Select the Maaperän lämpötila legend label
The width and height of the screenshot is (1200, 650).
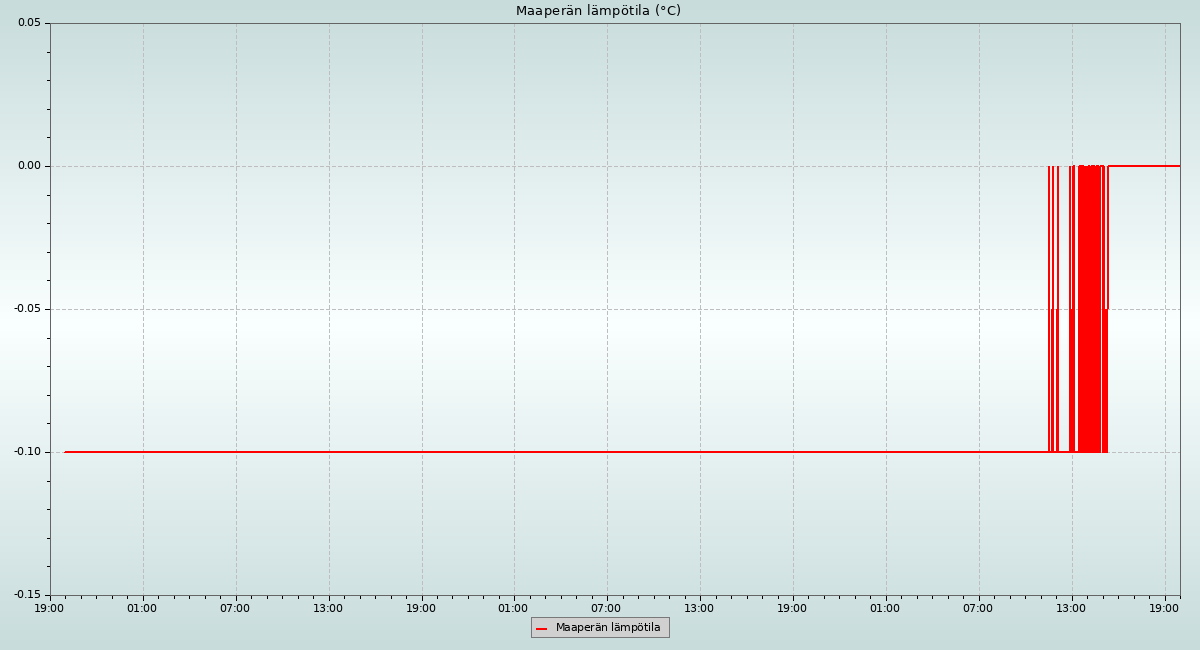(608, 628)
